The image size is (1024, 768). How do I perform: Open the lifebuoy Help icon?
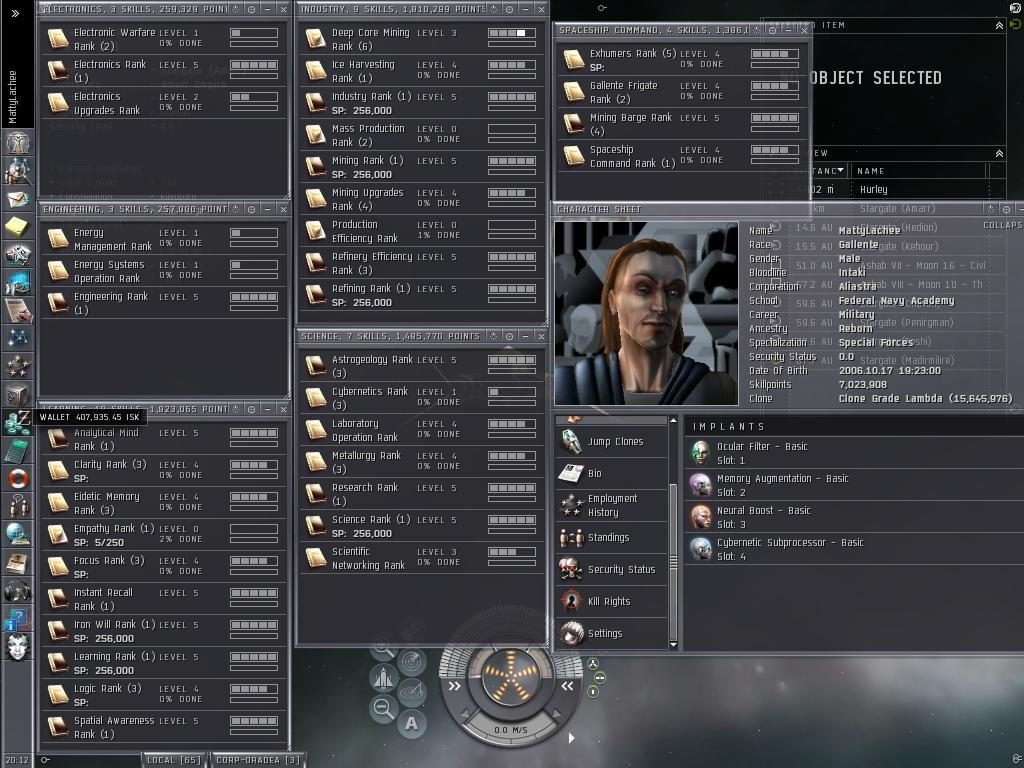[x=17, y=479]
